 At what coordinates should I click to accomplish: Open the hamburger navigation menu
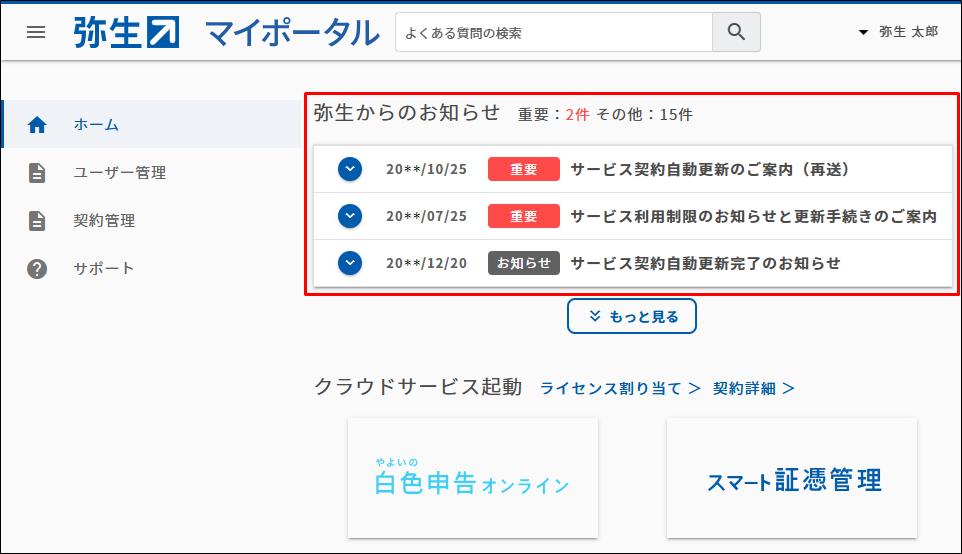(x=36, y=32)
